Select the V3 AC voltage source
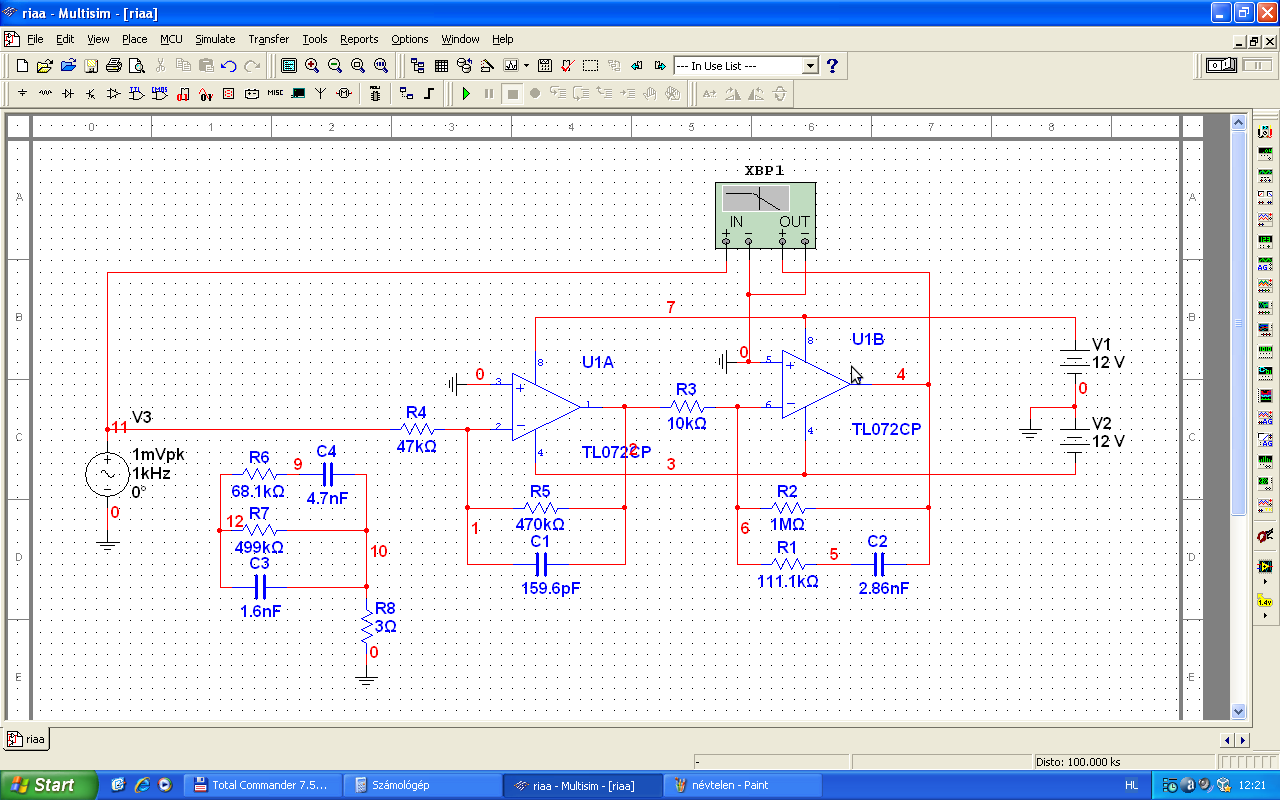This screenshot has width=1280, height=800. [x=107, y=474]
